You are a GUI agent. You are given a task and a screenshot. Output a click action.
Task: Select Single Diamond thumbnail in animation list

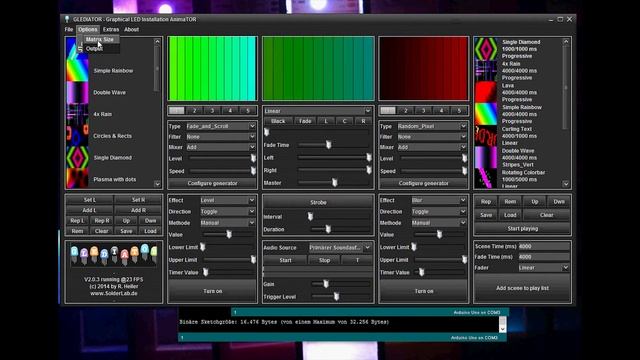tap(77, 157)
